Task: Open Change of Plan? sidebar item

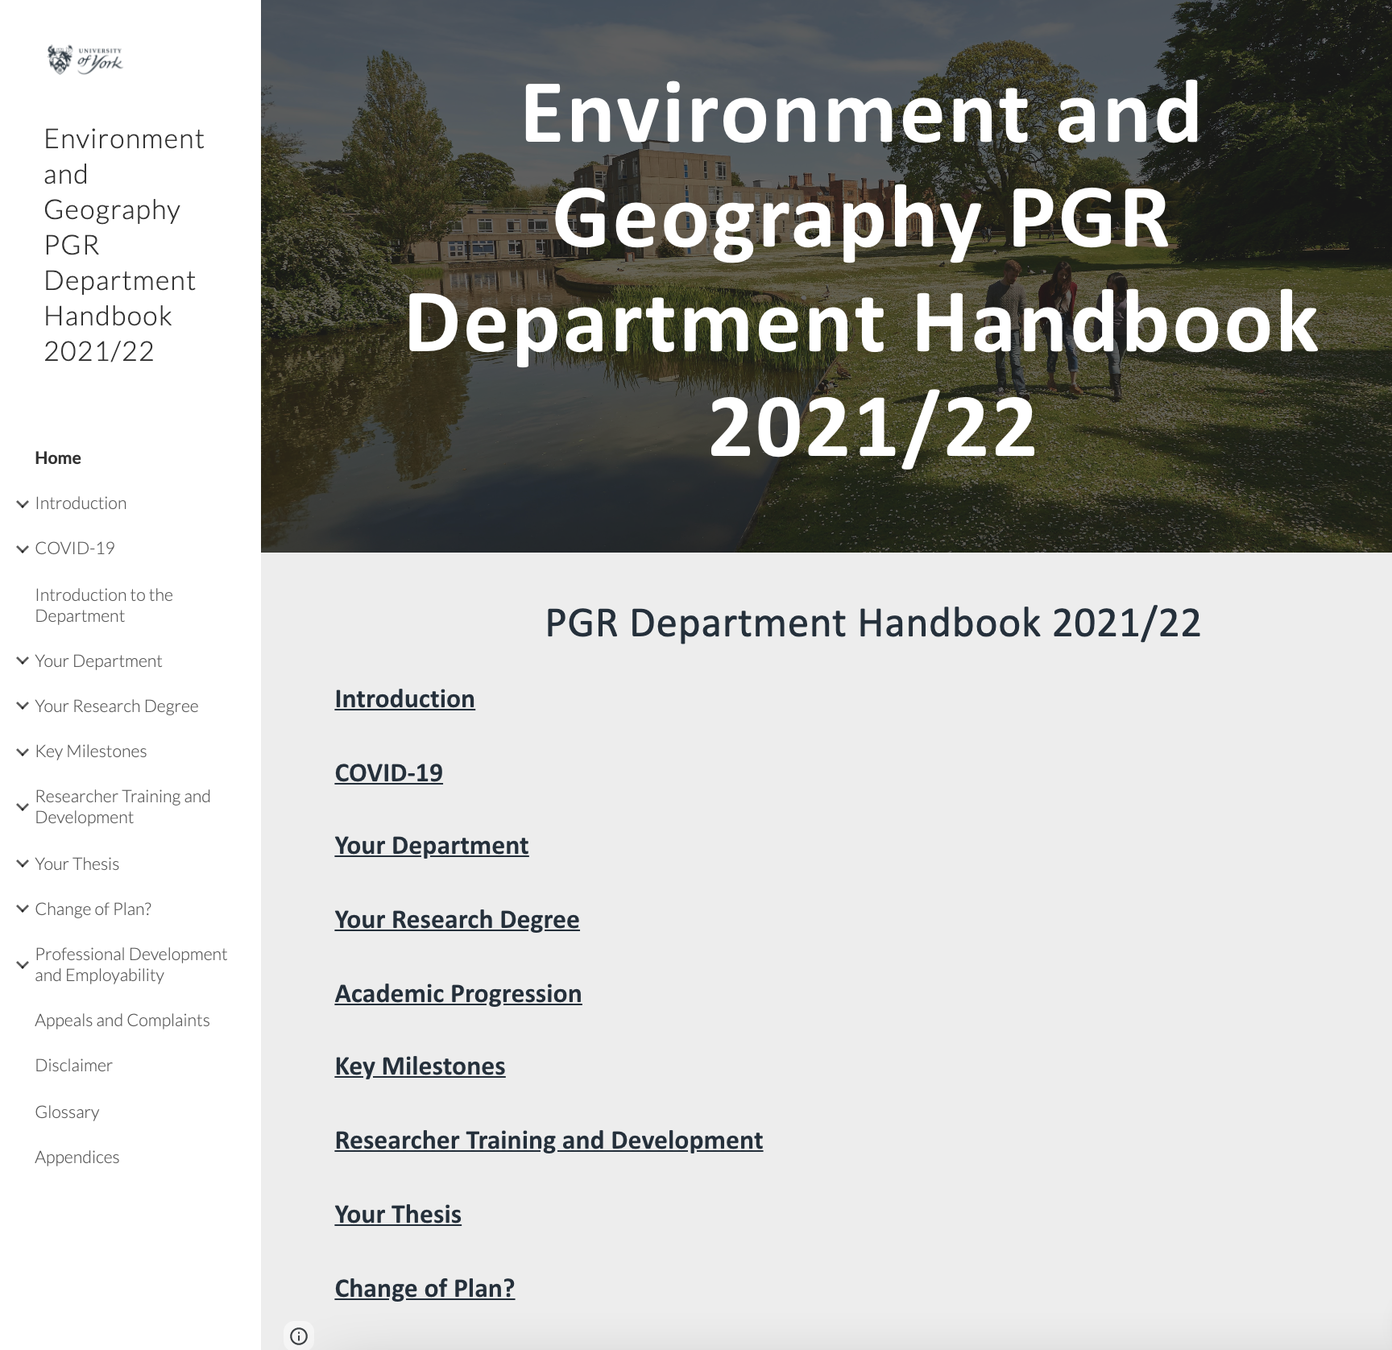Action: click(x=93, y=909)
